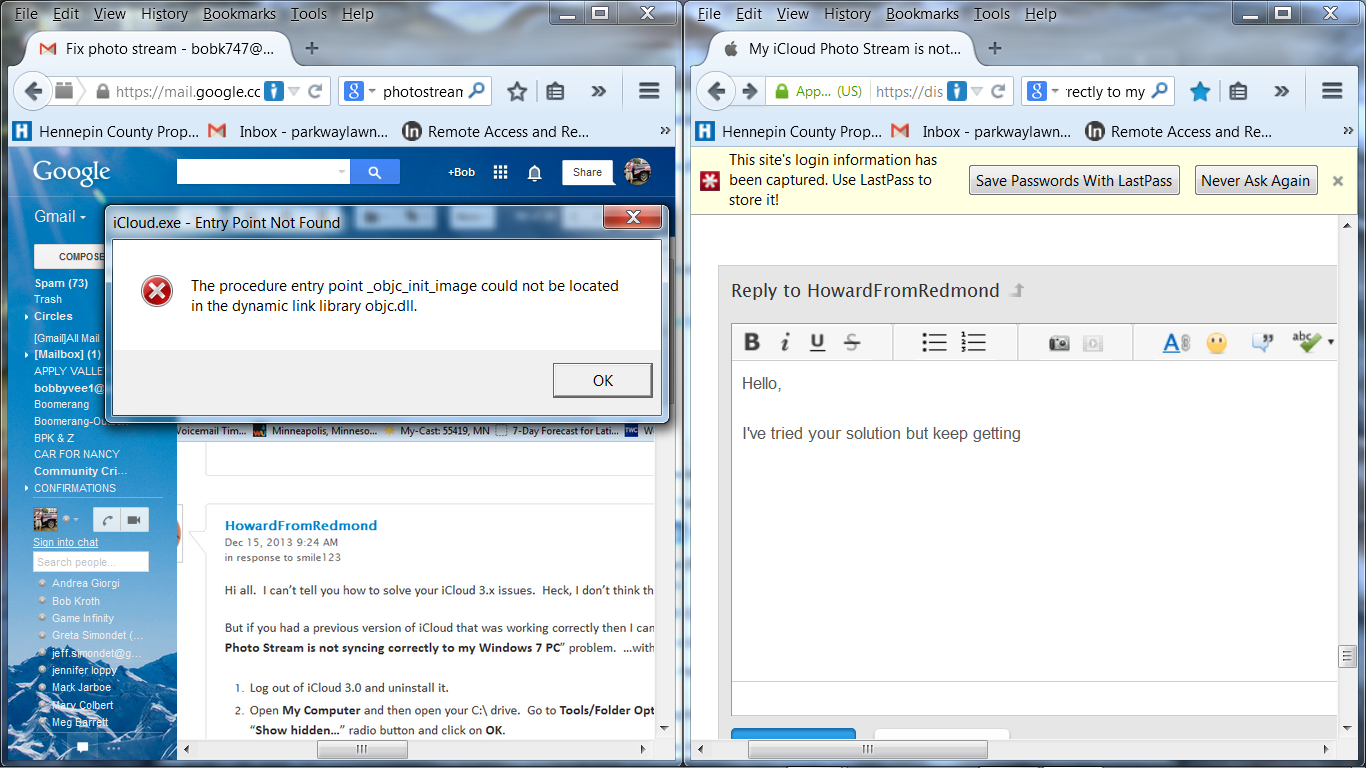
Task: Open the text style editor icon
Action: click(x=1176, y=342)
